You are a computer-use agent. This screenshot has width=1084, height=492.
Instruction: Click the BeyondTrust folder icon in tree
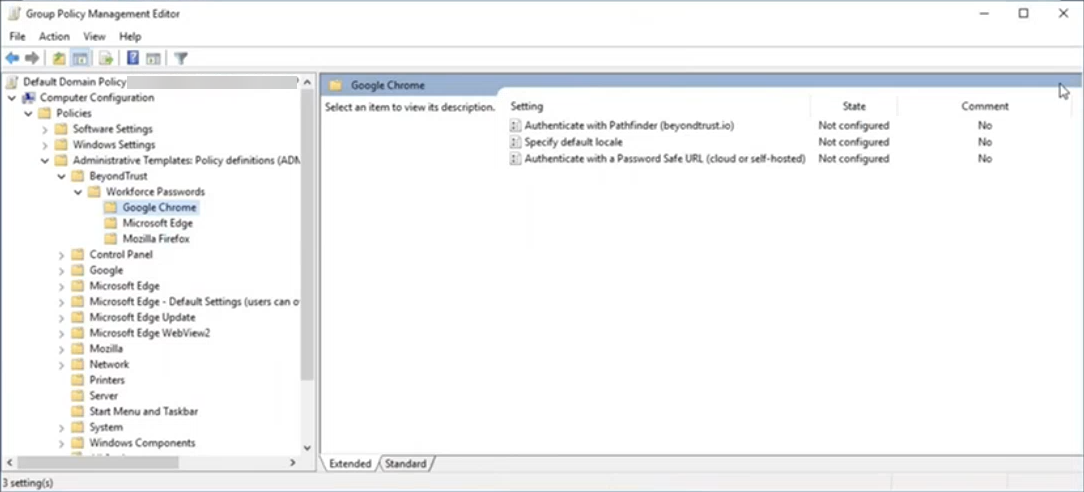[78, 176]
